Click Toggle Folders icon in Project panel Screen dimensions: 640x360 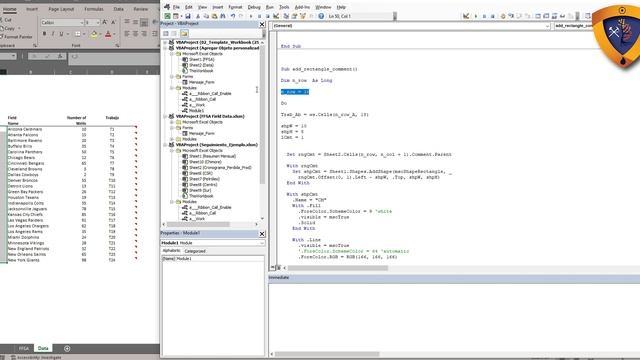184,33
